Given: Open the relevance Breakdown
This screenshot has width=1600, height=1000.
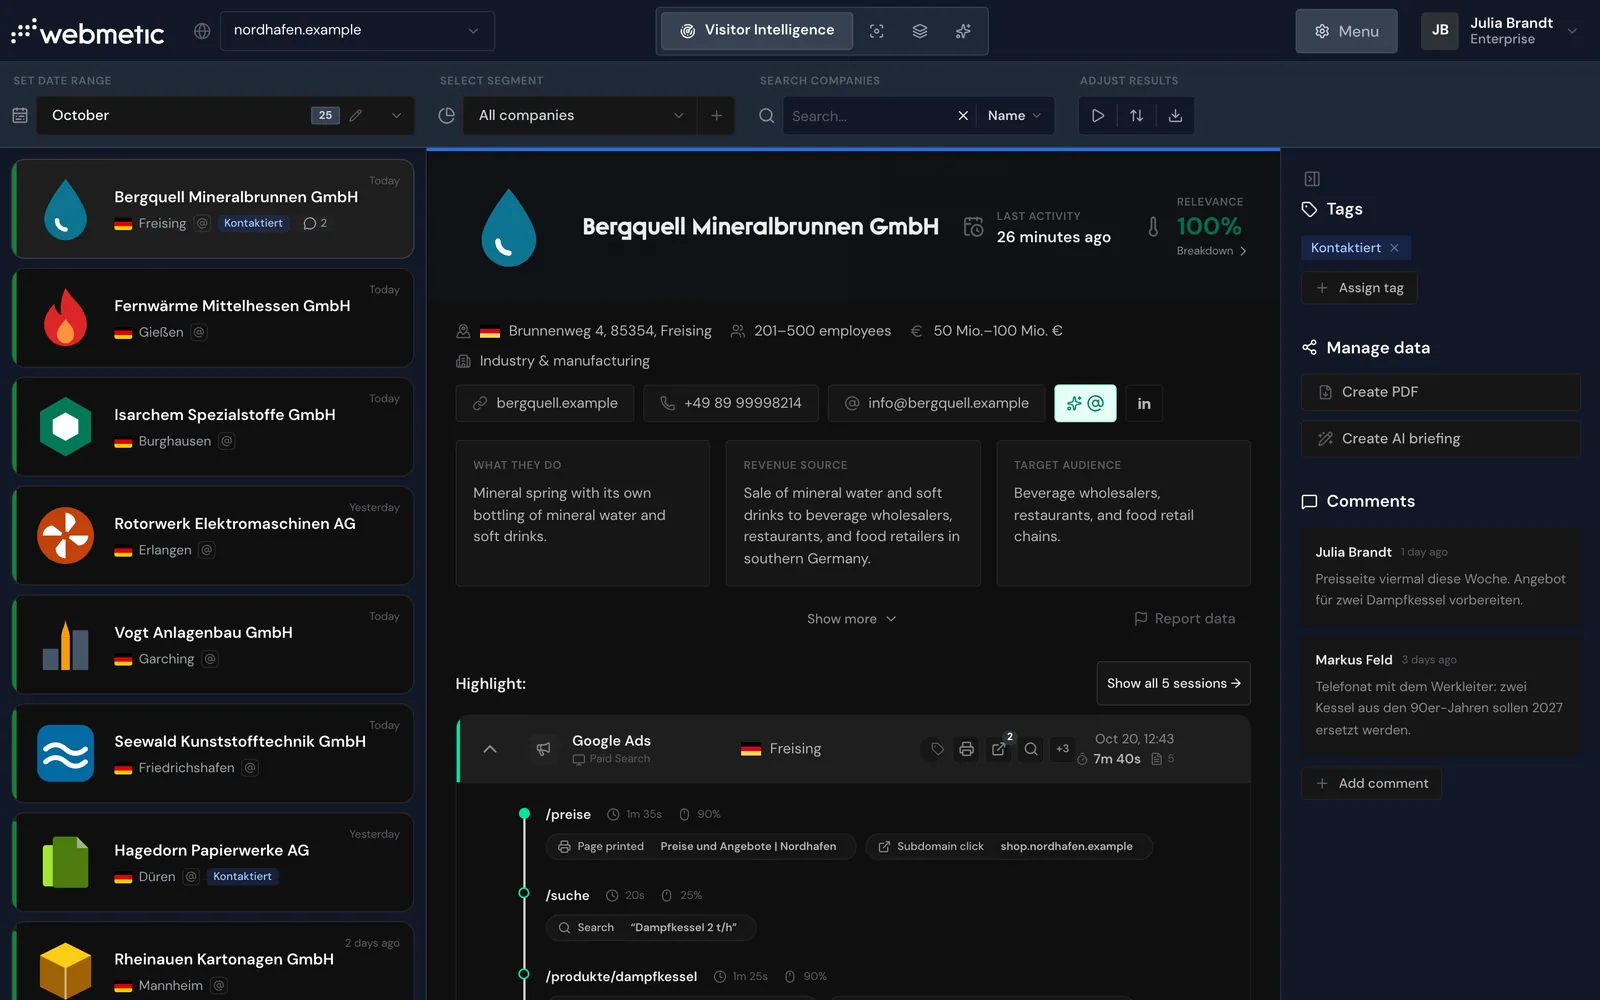Looking at the screenshot, I should tap(1212, 251).
